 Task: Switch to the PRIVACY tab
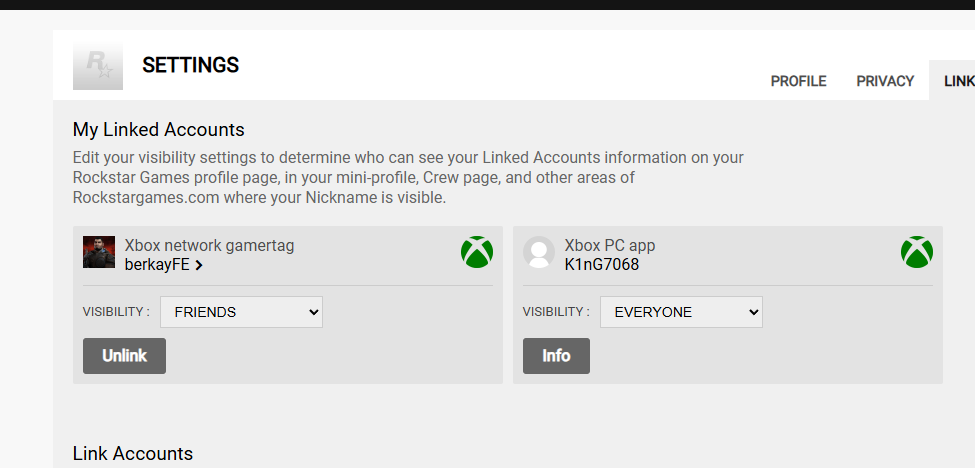885,81
